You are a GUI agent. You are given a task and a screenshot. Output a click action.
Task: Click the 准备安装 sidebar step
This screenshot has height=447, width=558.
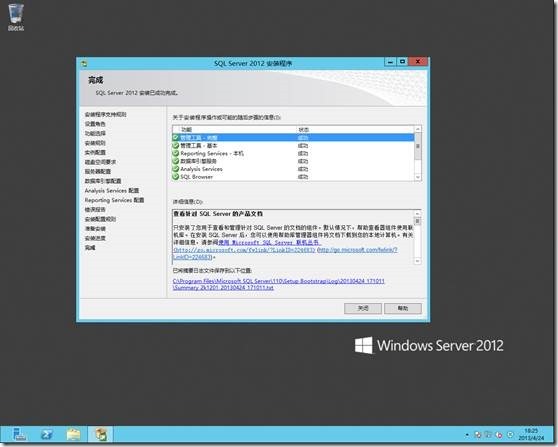click(x=95, y=228)
